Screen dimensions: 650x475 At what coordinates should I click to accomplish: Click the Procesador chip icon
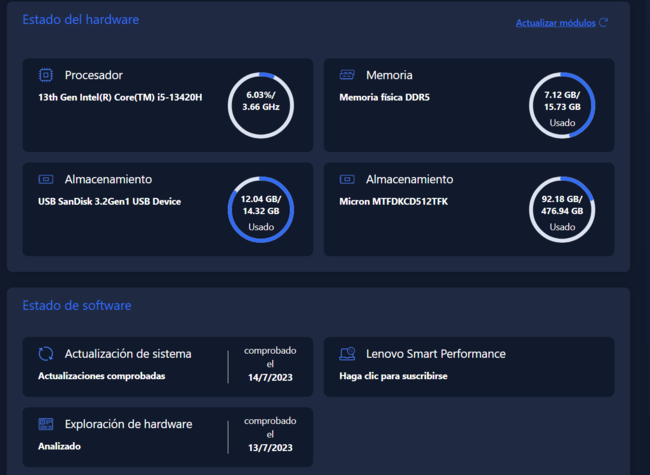pos(45,75)
